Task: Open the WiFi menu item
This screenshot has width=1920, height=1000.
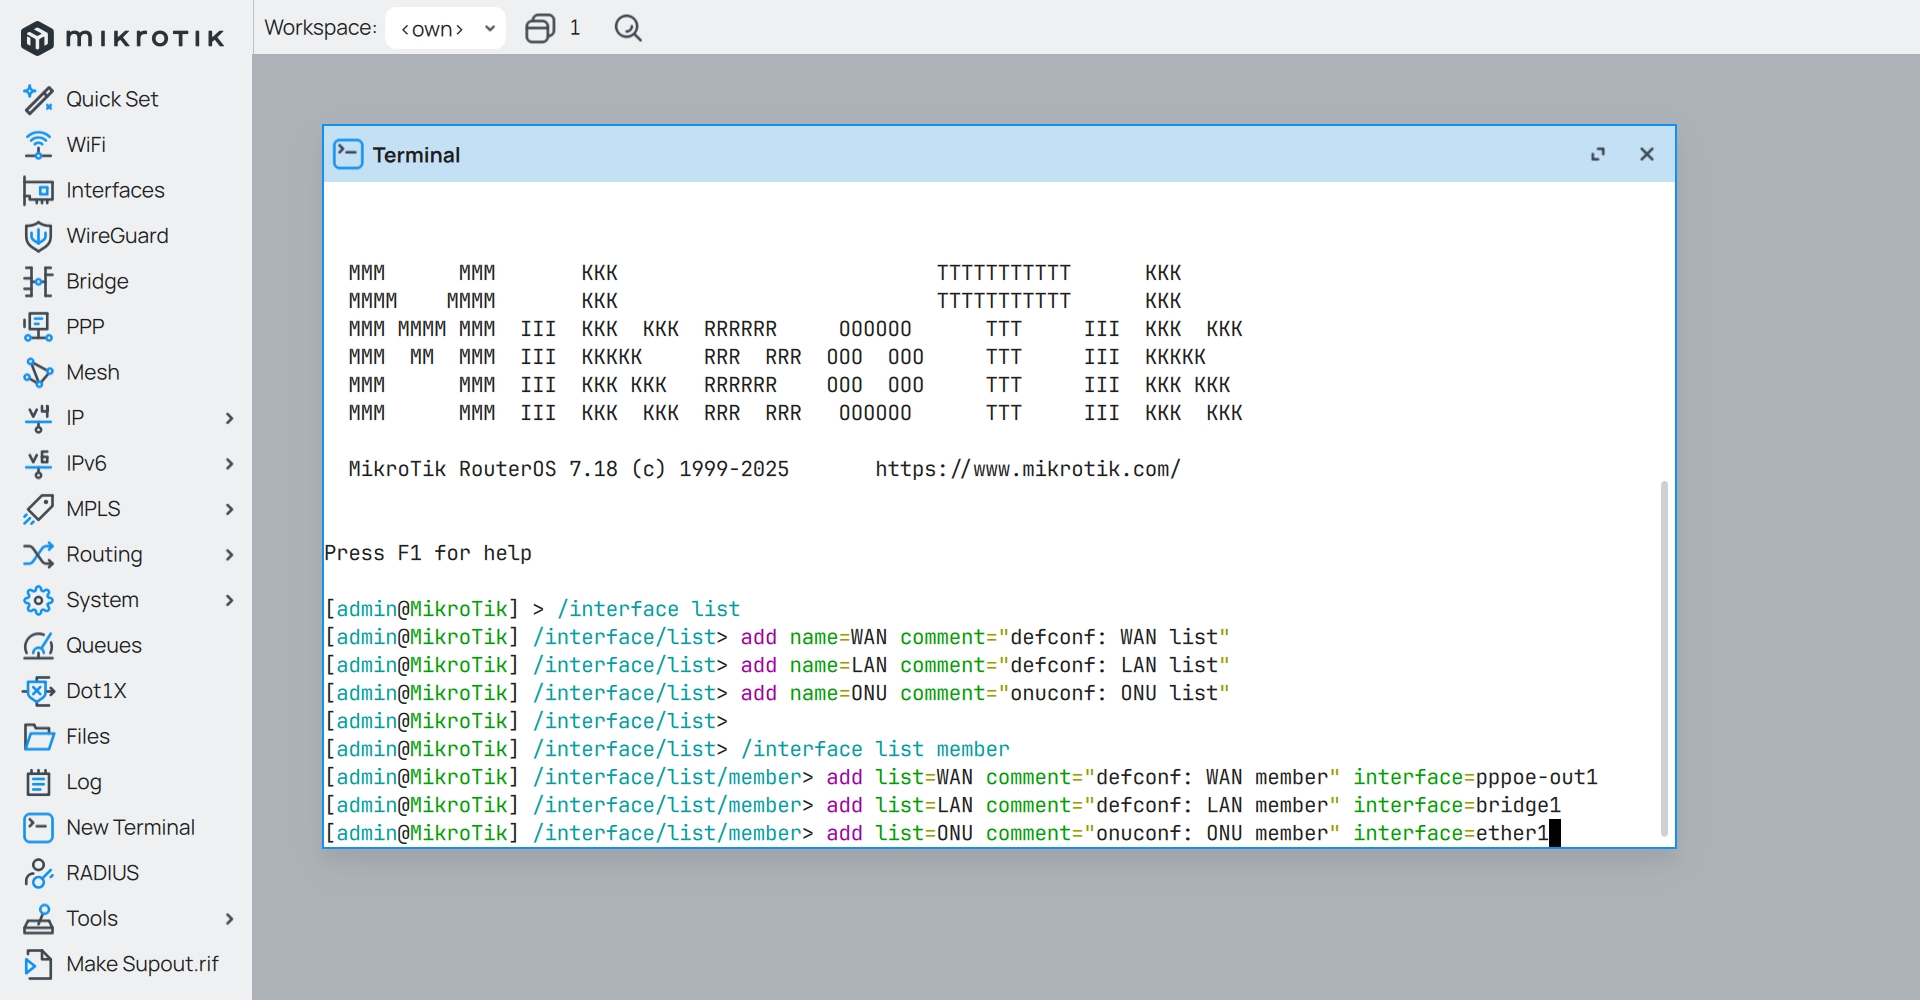Action: 126,145
